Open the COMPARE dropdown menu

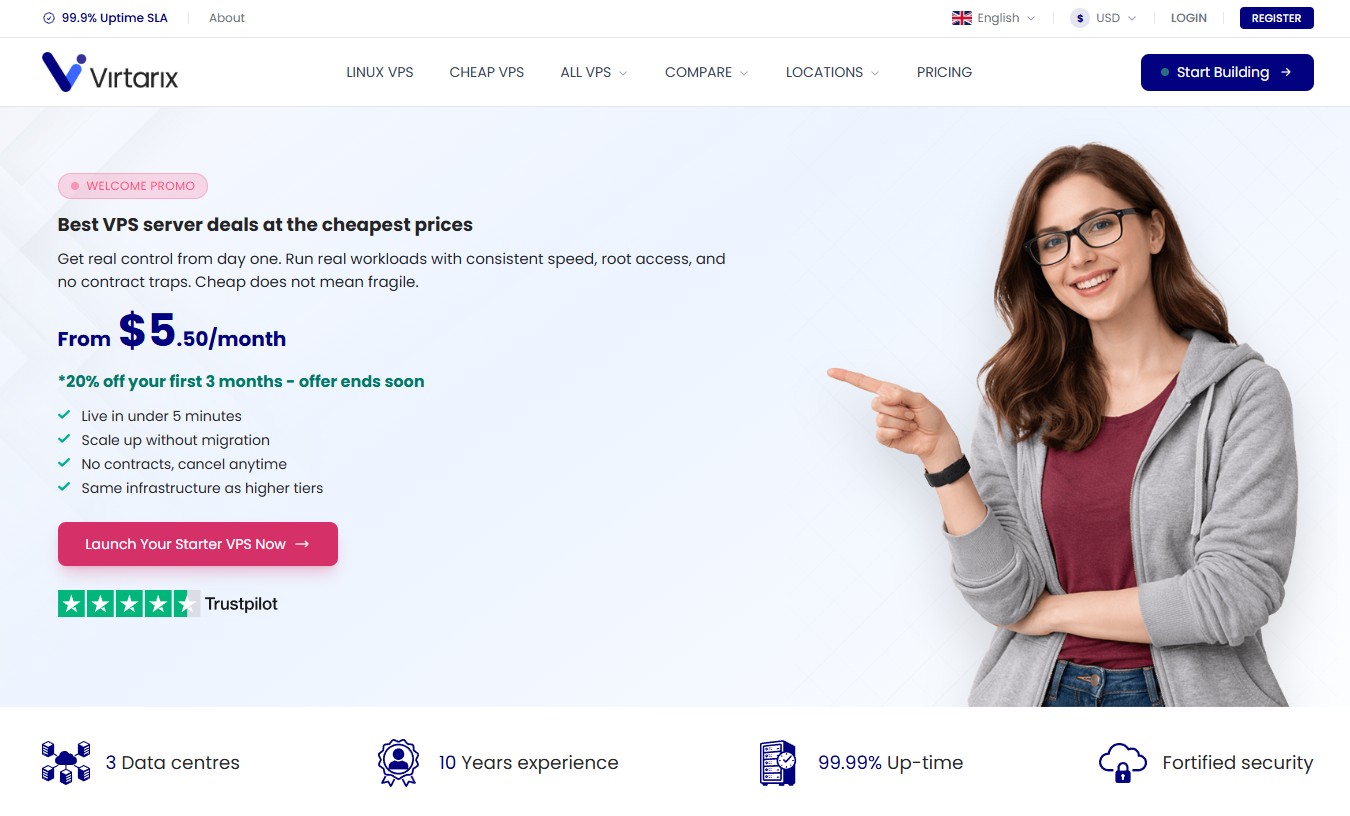tap(706, 72)
